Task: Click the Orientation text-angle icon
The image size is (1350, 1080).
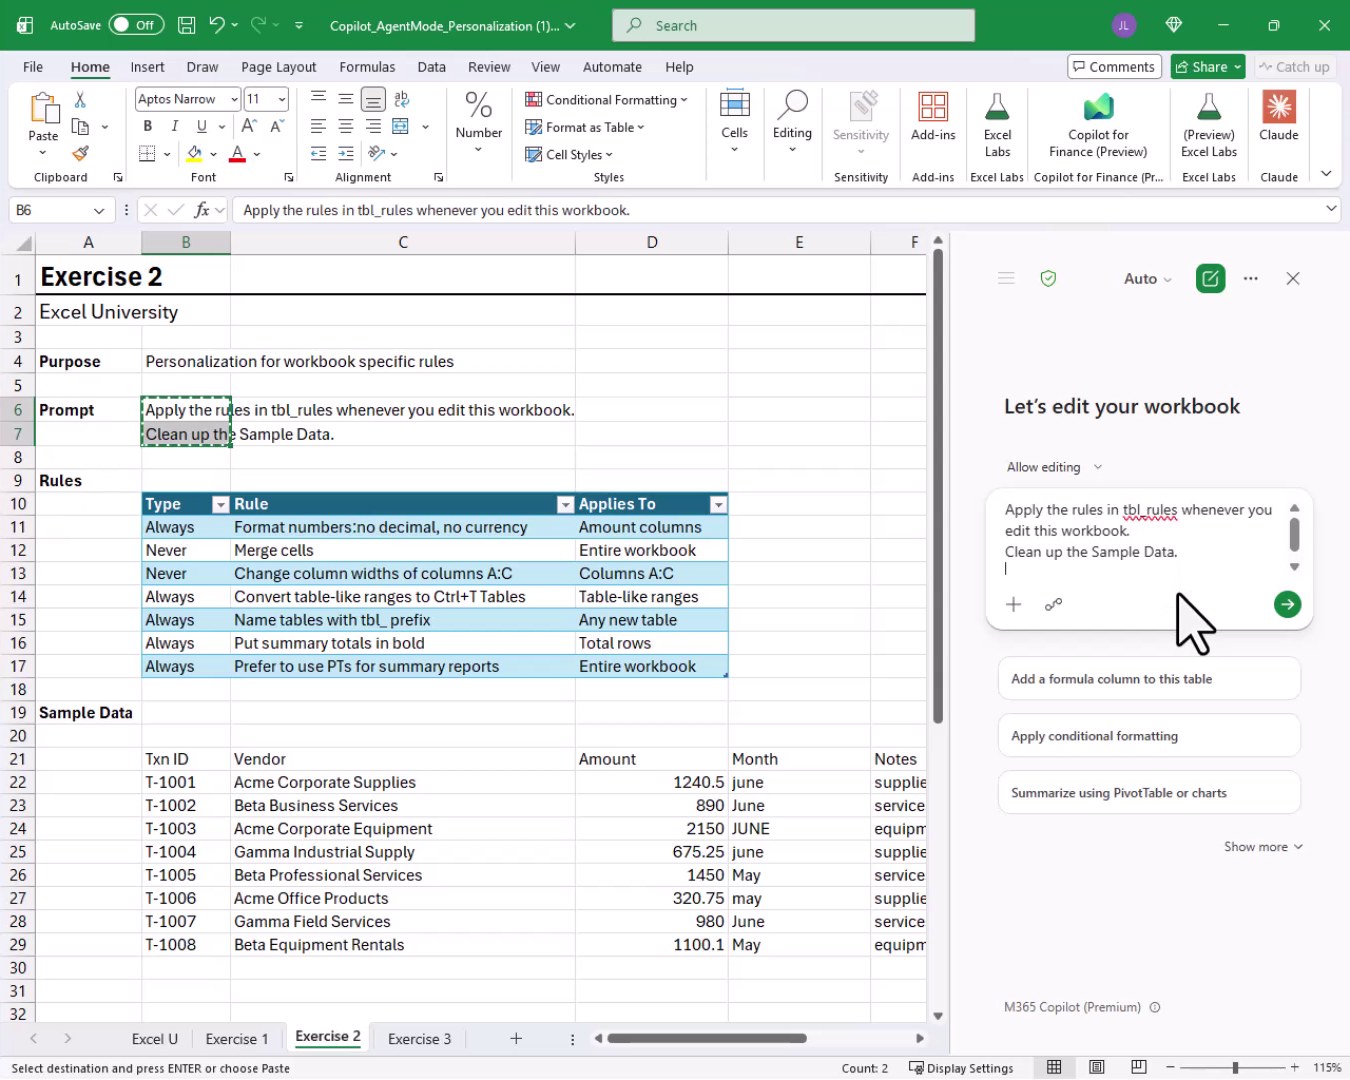Action: click(376, 154)
